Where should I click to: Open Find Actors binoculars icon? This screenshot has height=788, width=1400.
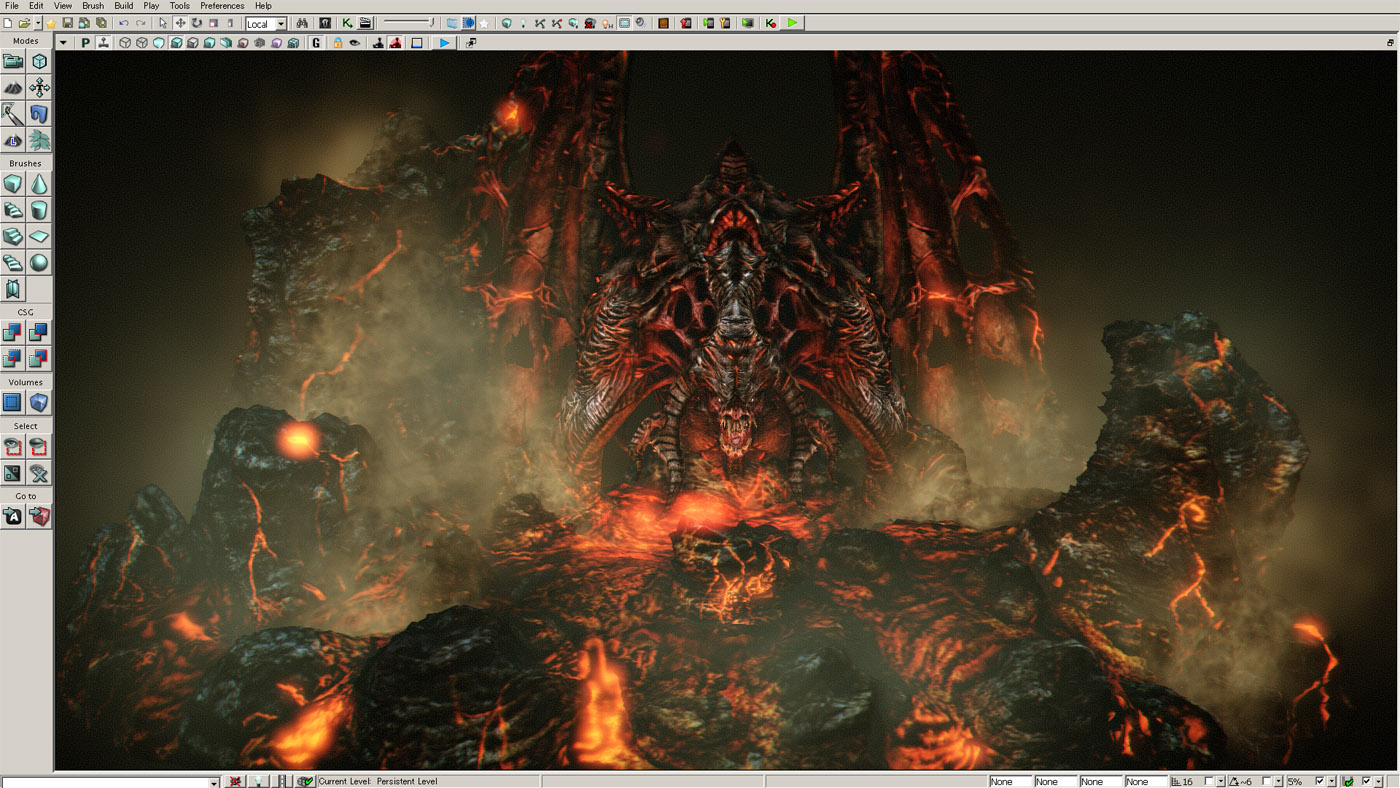coord(302,23)
